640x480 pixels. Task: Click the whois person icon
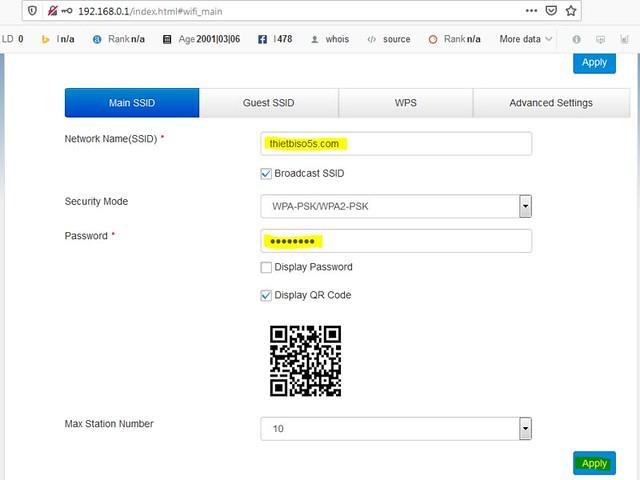coord(315,39)
